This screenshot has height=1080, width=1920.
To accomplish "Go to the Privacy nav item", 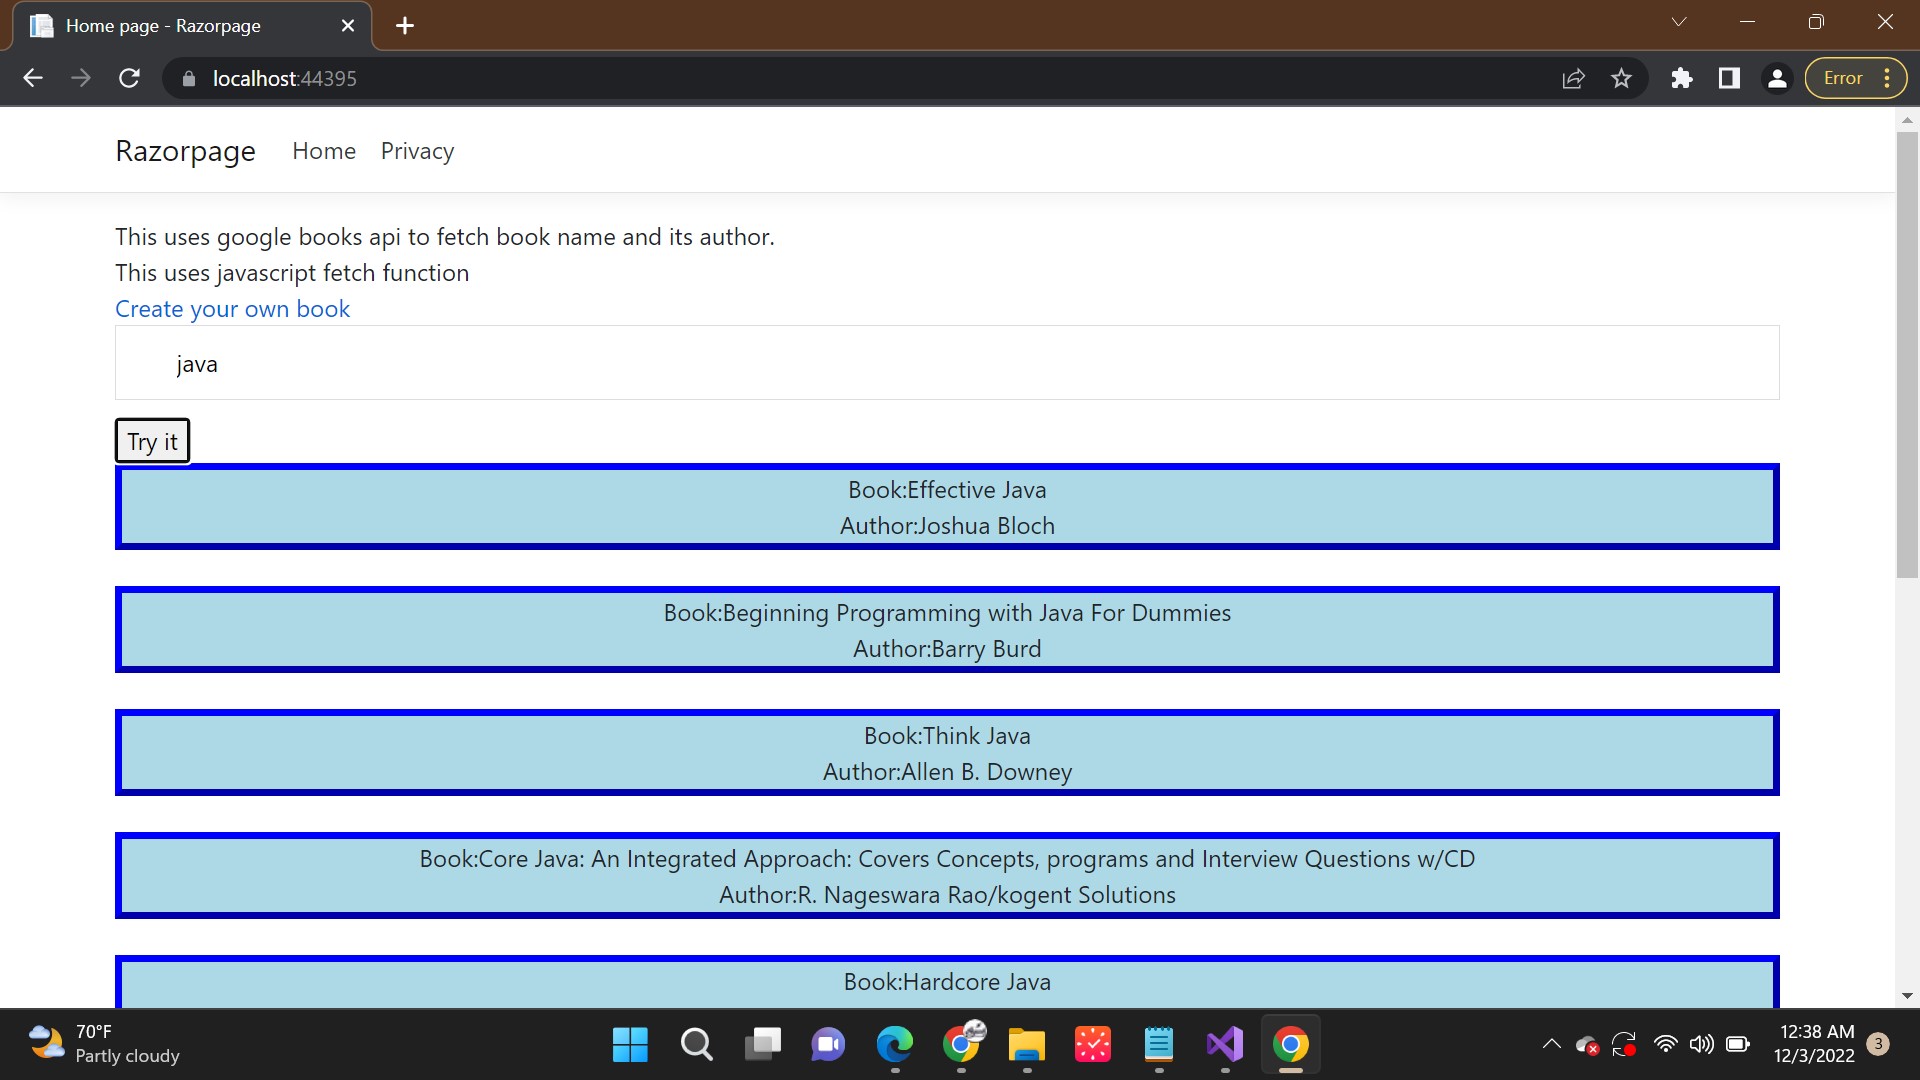I will coord(417,151).
